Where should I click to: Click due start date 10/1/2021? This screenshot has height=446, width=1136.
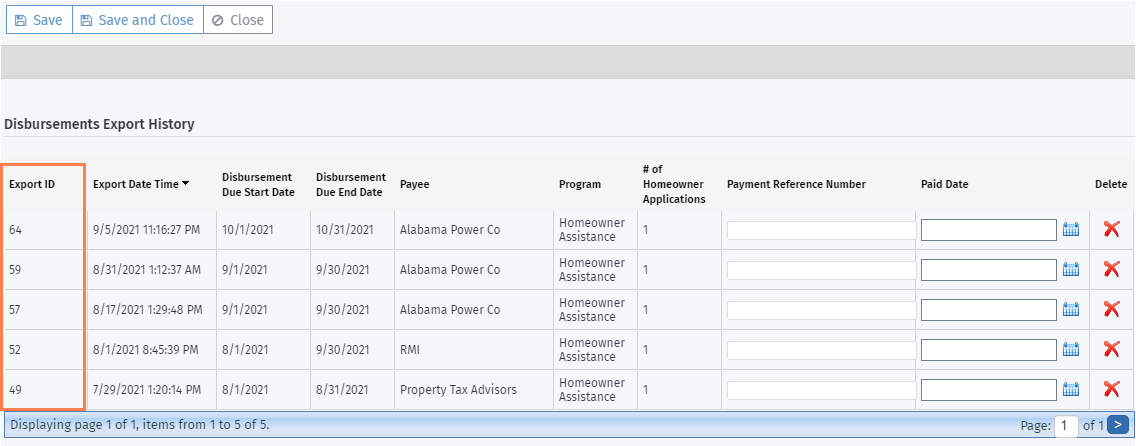[x=247, y=230]
